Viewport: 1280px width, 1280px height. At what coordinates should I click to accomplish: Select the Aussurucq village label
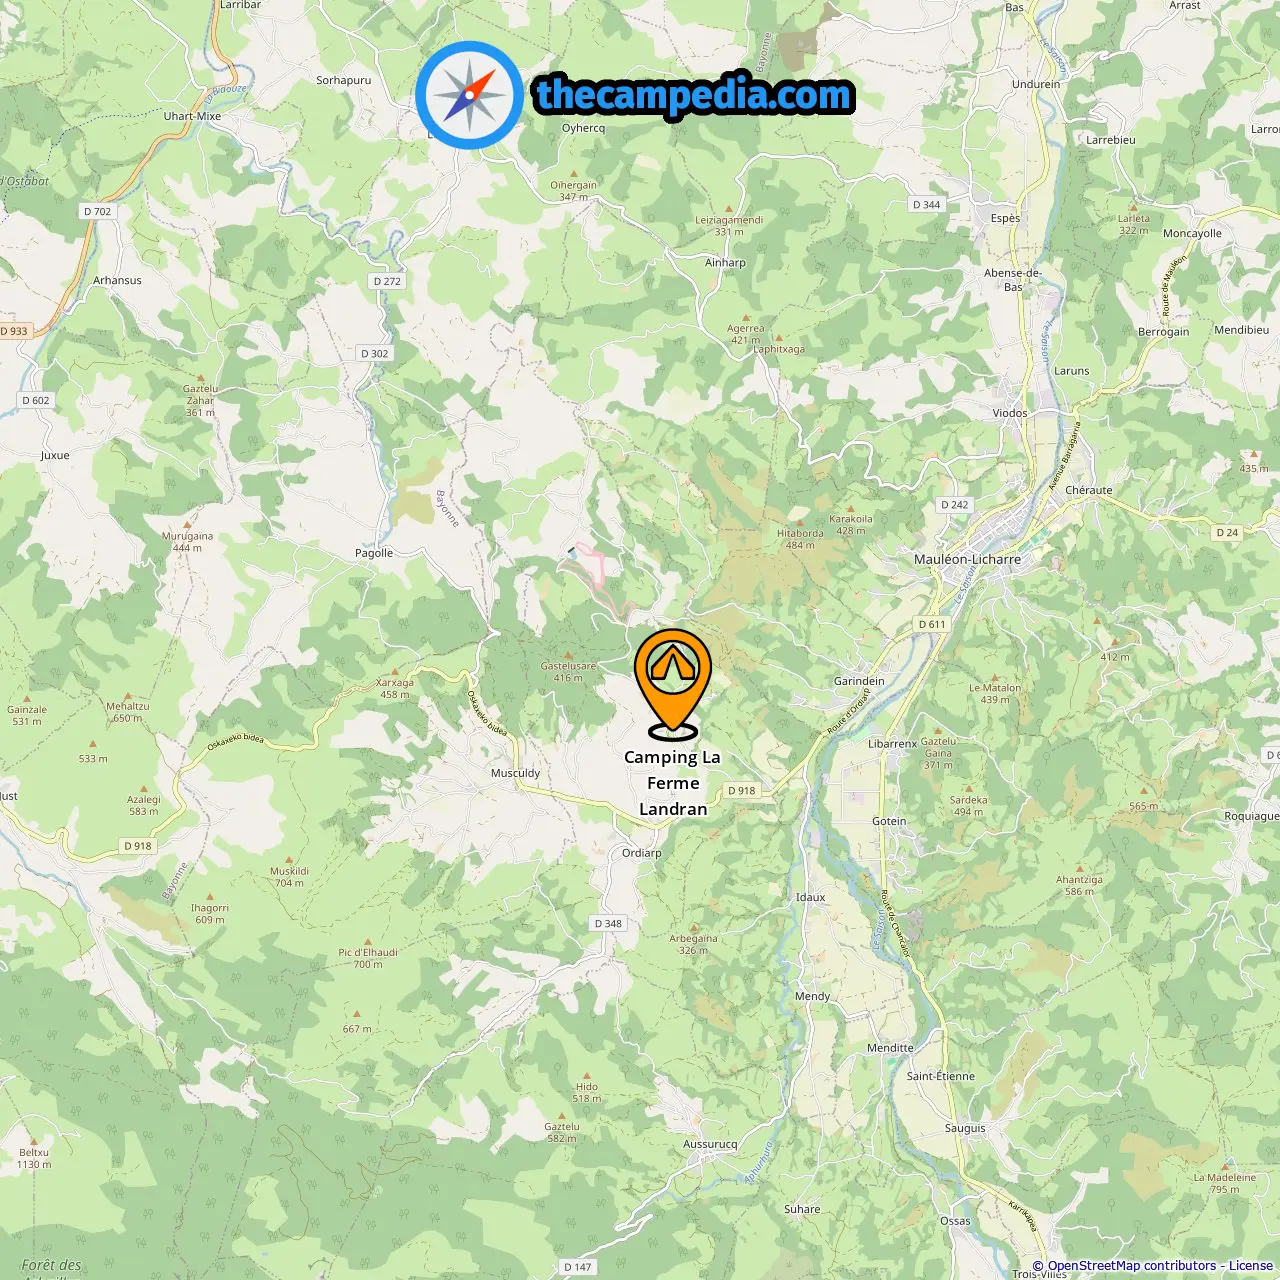[x=710, y=1144]
